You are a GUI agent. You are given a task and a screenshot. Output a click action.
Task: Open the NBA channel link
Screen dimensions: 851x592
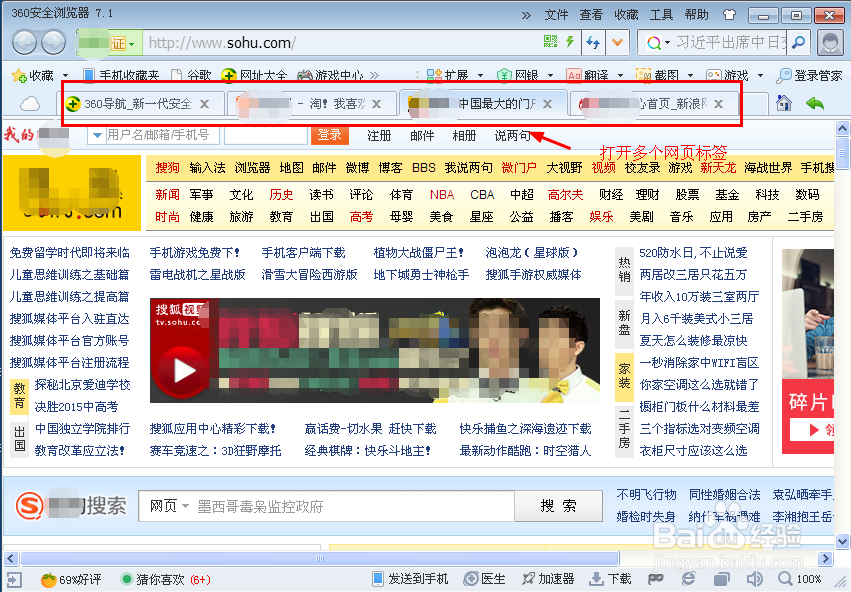pyautogui.click(x=442, y=194)
